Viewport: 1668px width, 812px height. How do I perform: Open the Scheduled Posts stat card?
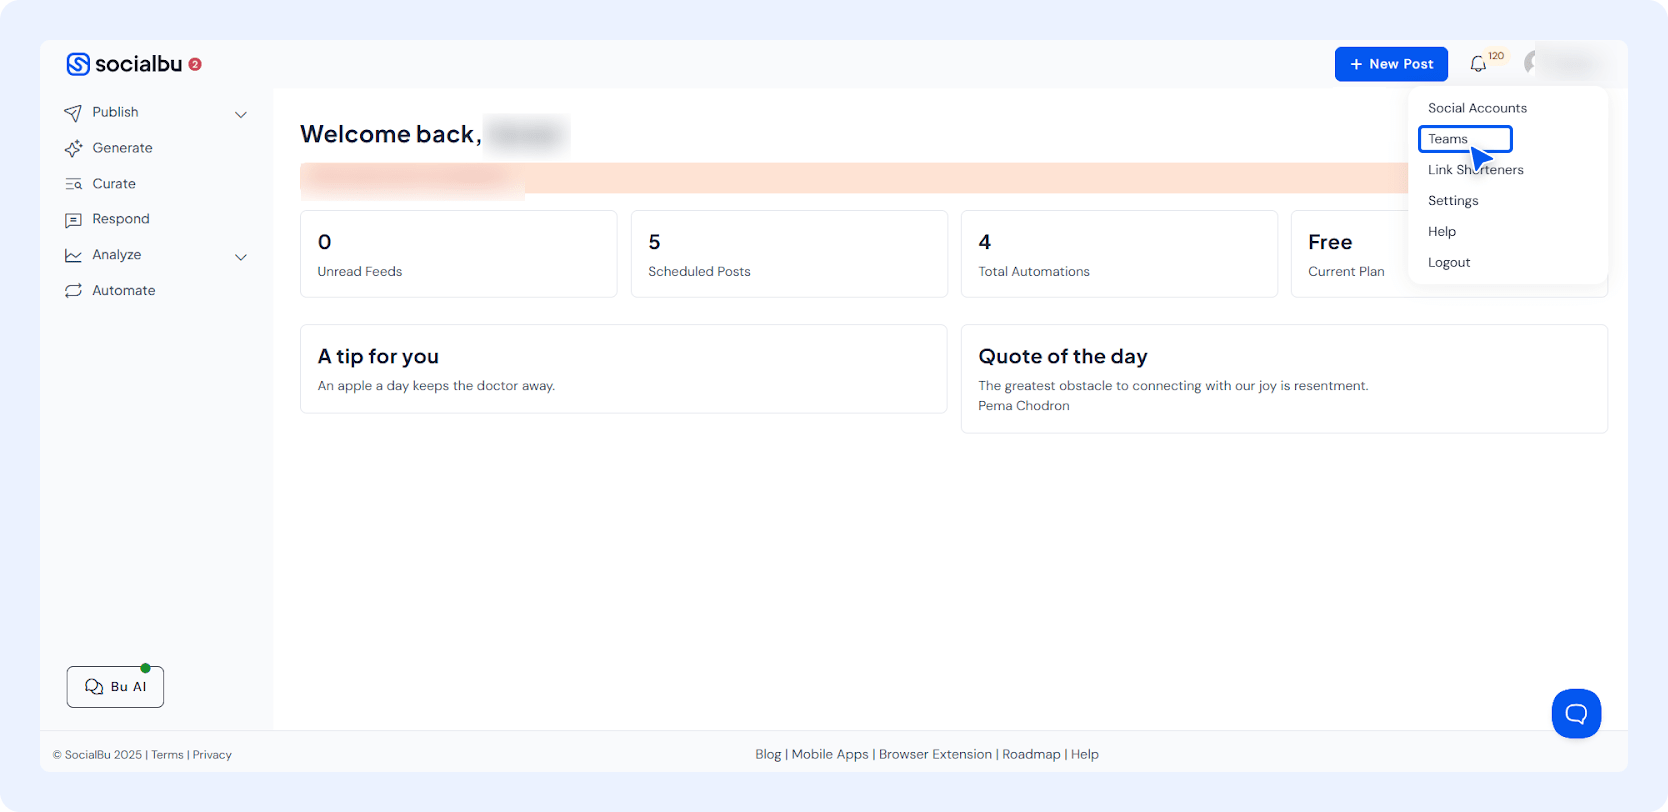[x=789, y=254]
